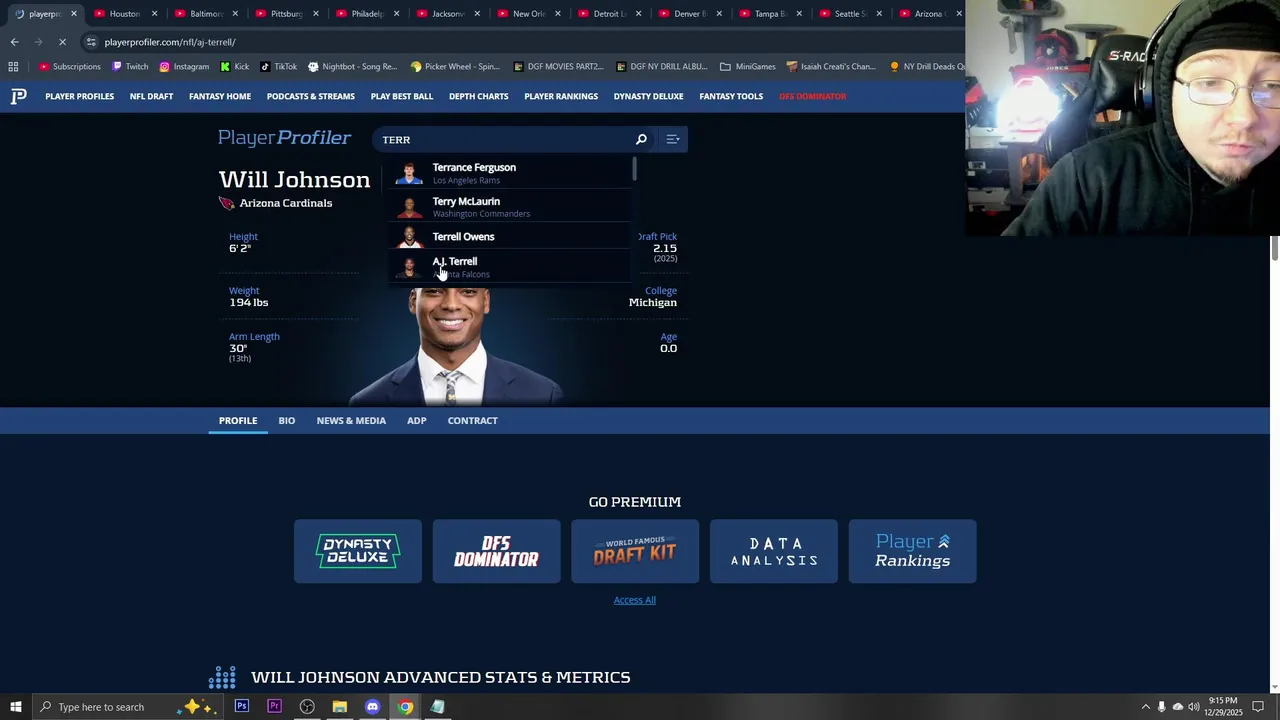This screenshot has height=720, width=1280.
Task: Open DGF MOVIES PART2 bookmark
Action: click(x=558, y=67)
